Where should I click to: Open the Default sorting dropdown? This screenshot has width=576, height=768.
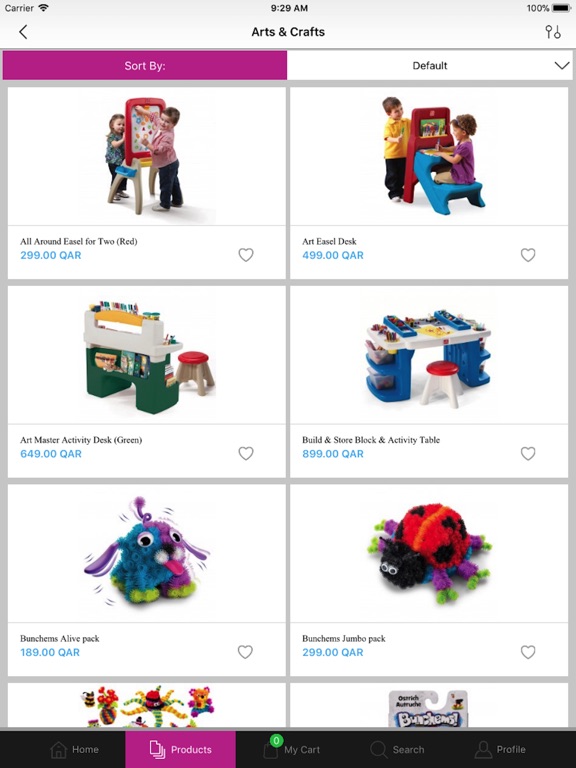pos(430,66)
